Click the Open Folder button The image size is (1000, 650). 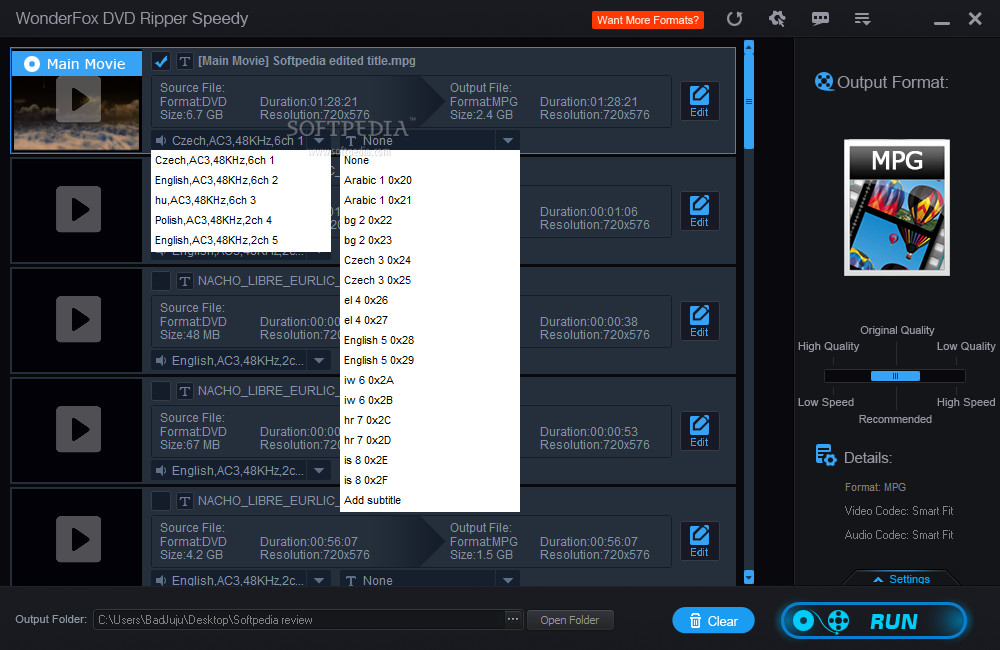pyautogui.click(x=570, y=620)
